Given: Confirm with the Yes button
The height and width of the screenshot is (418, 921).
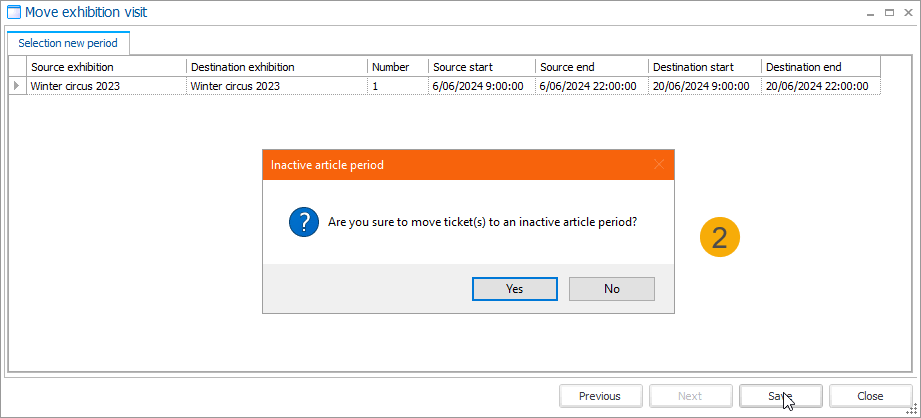Looking at the screenshot, I should [x=514, y=288].
